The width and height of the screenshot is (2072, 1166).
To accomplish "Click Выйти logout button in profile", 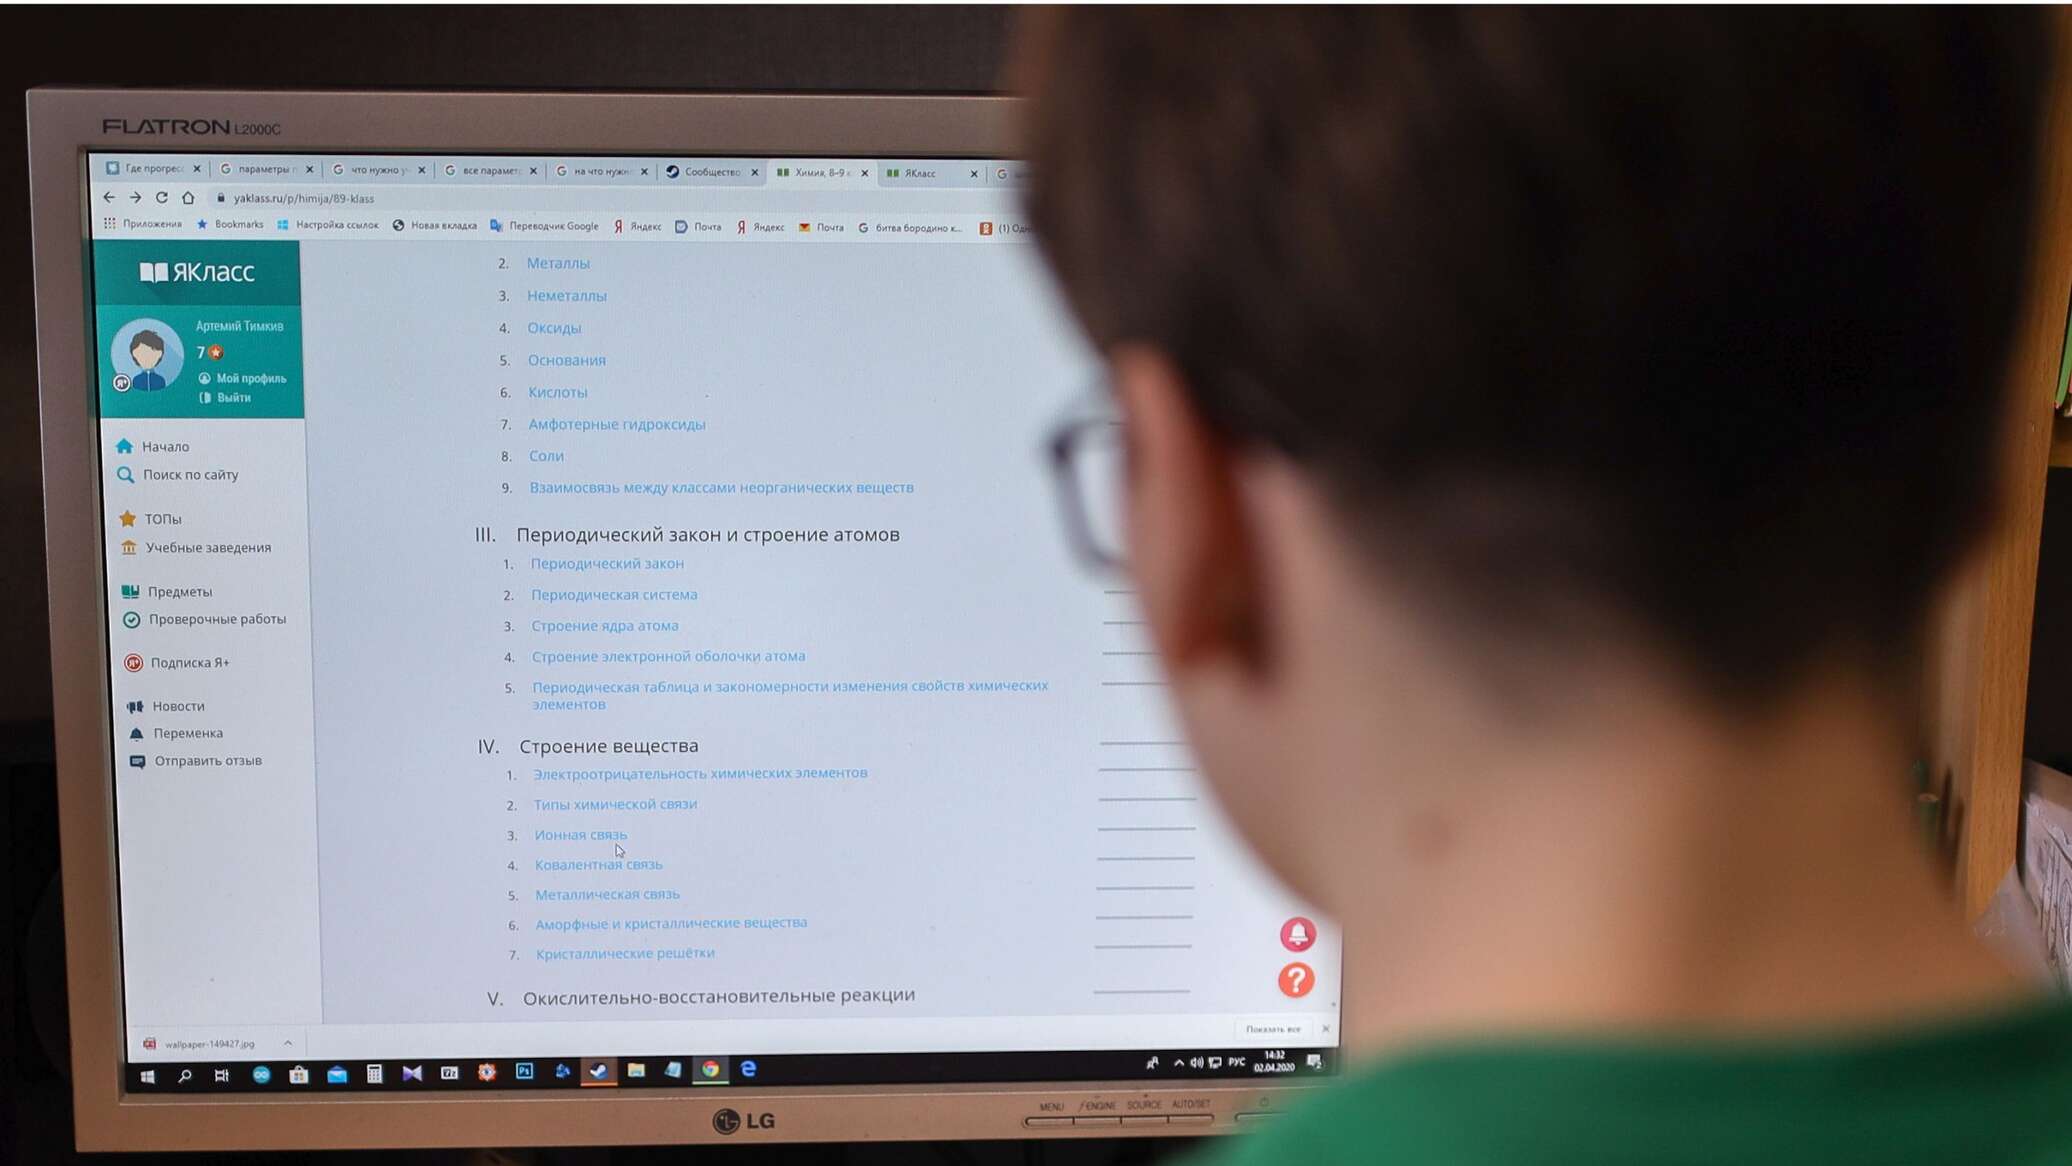I will pos(231,397).
